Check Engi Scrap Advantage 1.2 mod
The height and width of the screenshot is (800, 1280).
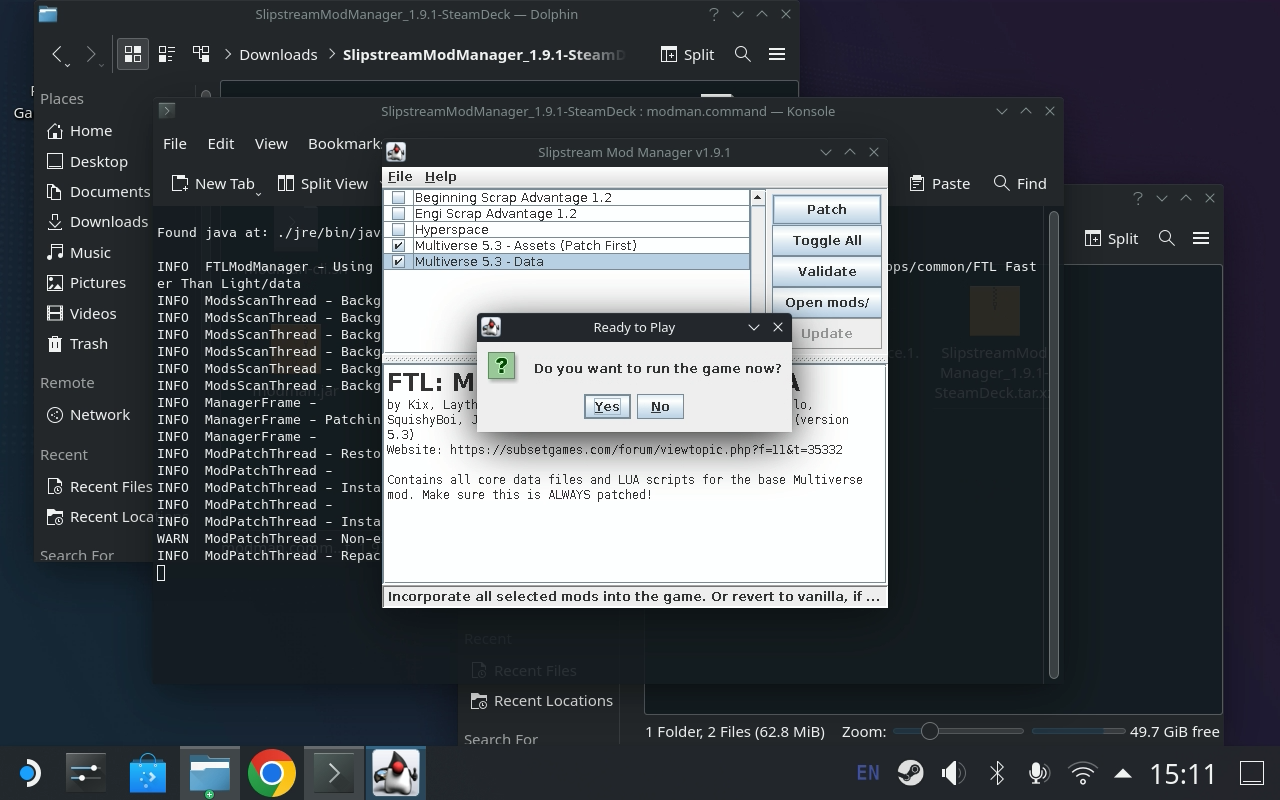pyautogui.click(x=399, y=214)
